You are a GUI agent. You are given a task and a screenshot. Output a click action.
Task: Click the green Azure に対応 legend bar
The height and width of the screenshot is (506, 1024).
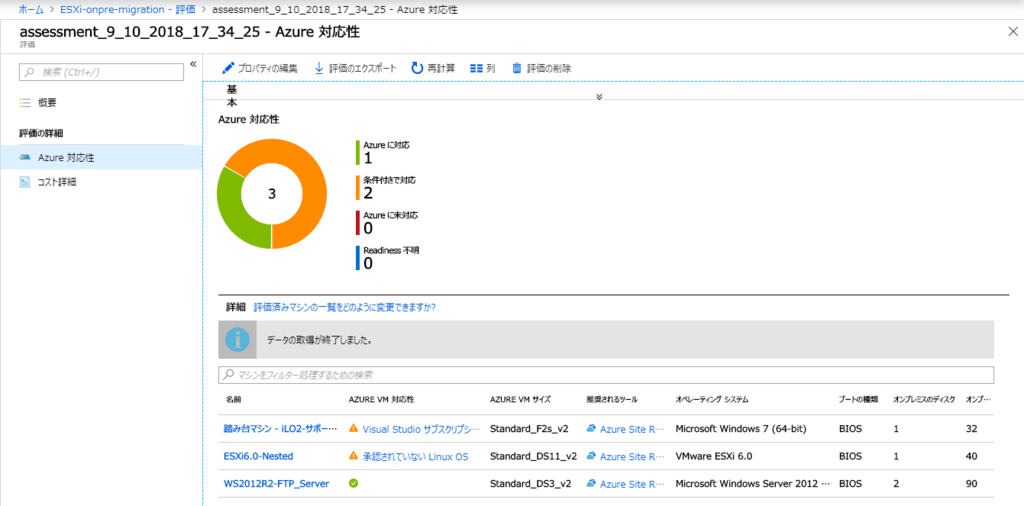coord(357,152)
